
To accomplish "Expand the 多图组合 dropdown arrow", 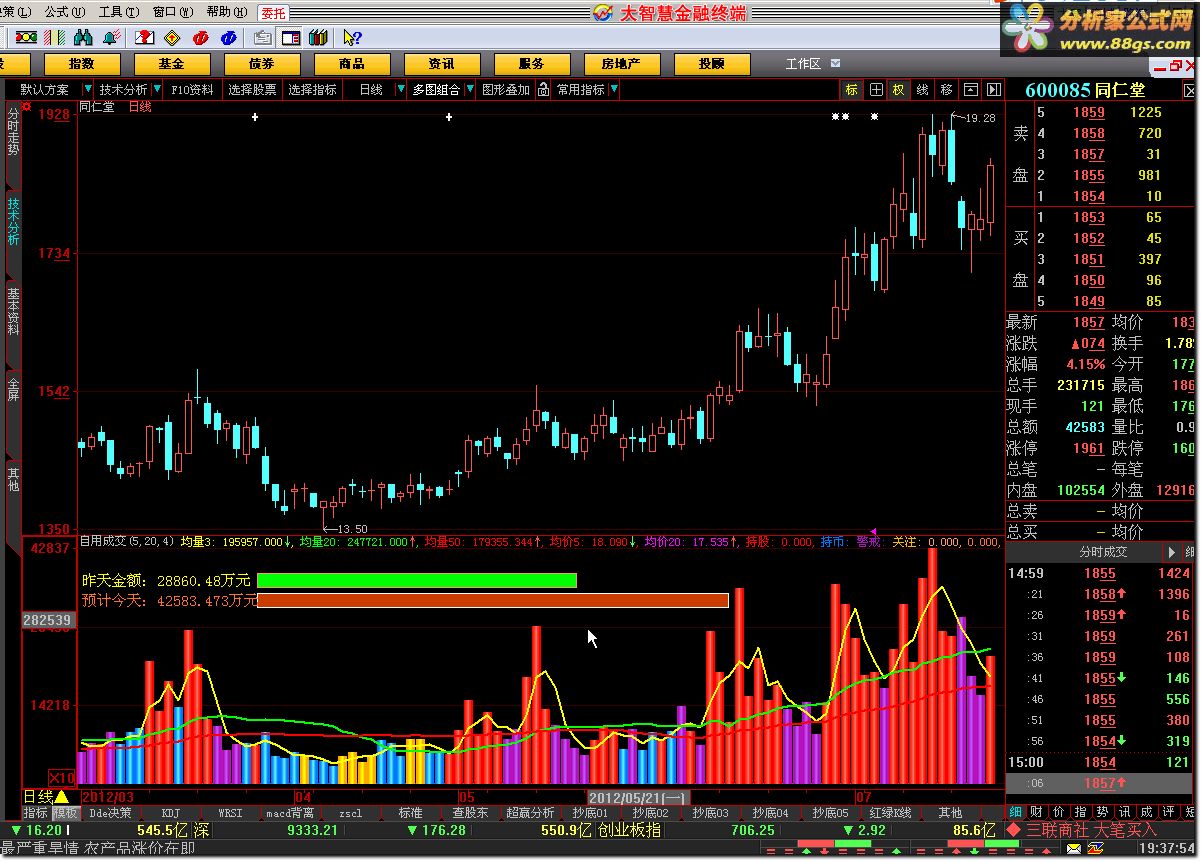I will tap(470, 90).
